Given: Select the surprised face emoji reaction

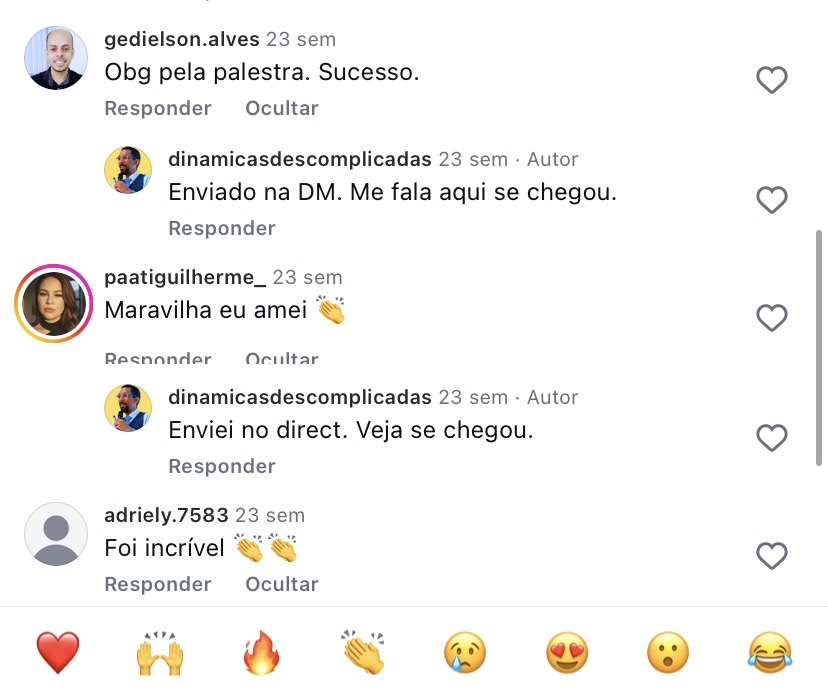Looking at the screenshot, I should [x=668, y=655].
